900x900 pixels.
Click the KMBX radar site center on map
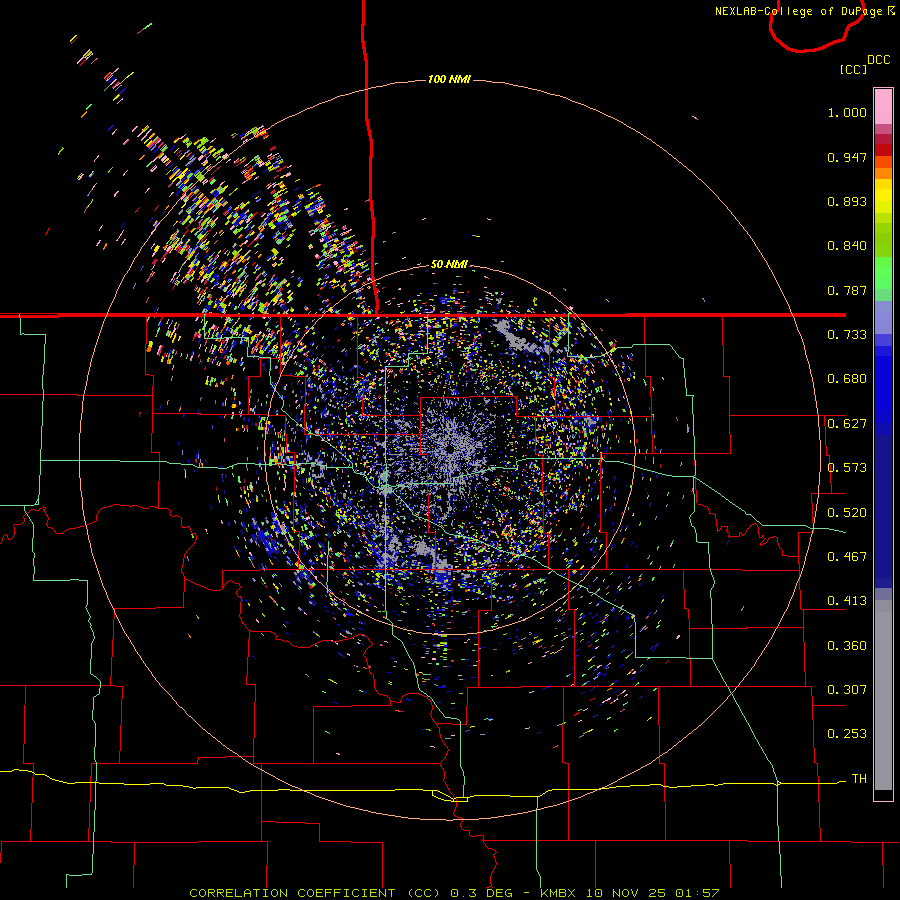449,449
